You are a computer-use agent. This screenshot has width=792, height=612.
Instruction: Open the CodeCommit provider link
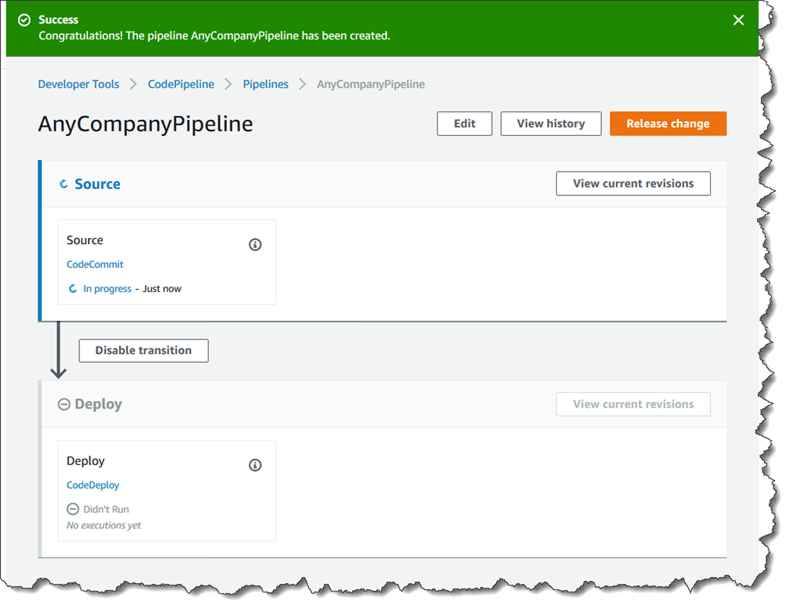tap(95, 265)
